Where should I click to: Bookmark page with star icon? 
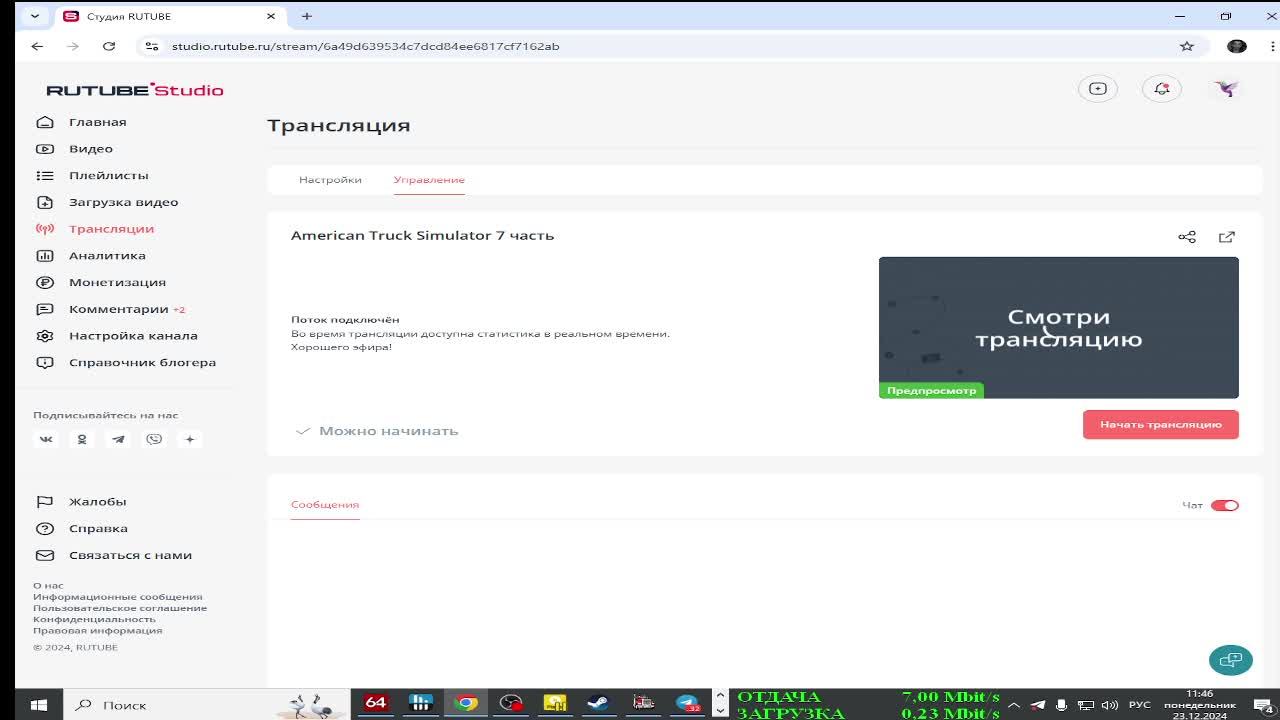(1187, 46)
